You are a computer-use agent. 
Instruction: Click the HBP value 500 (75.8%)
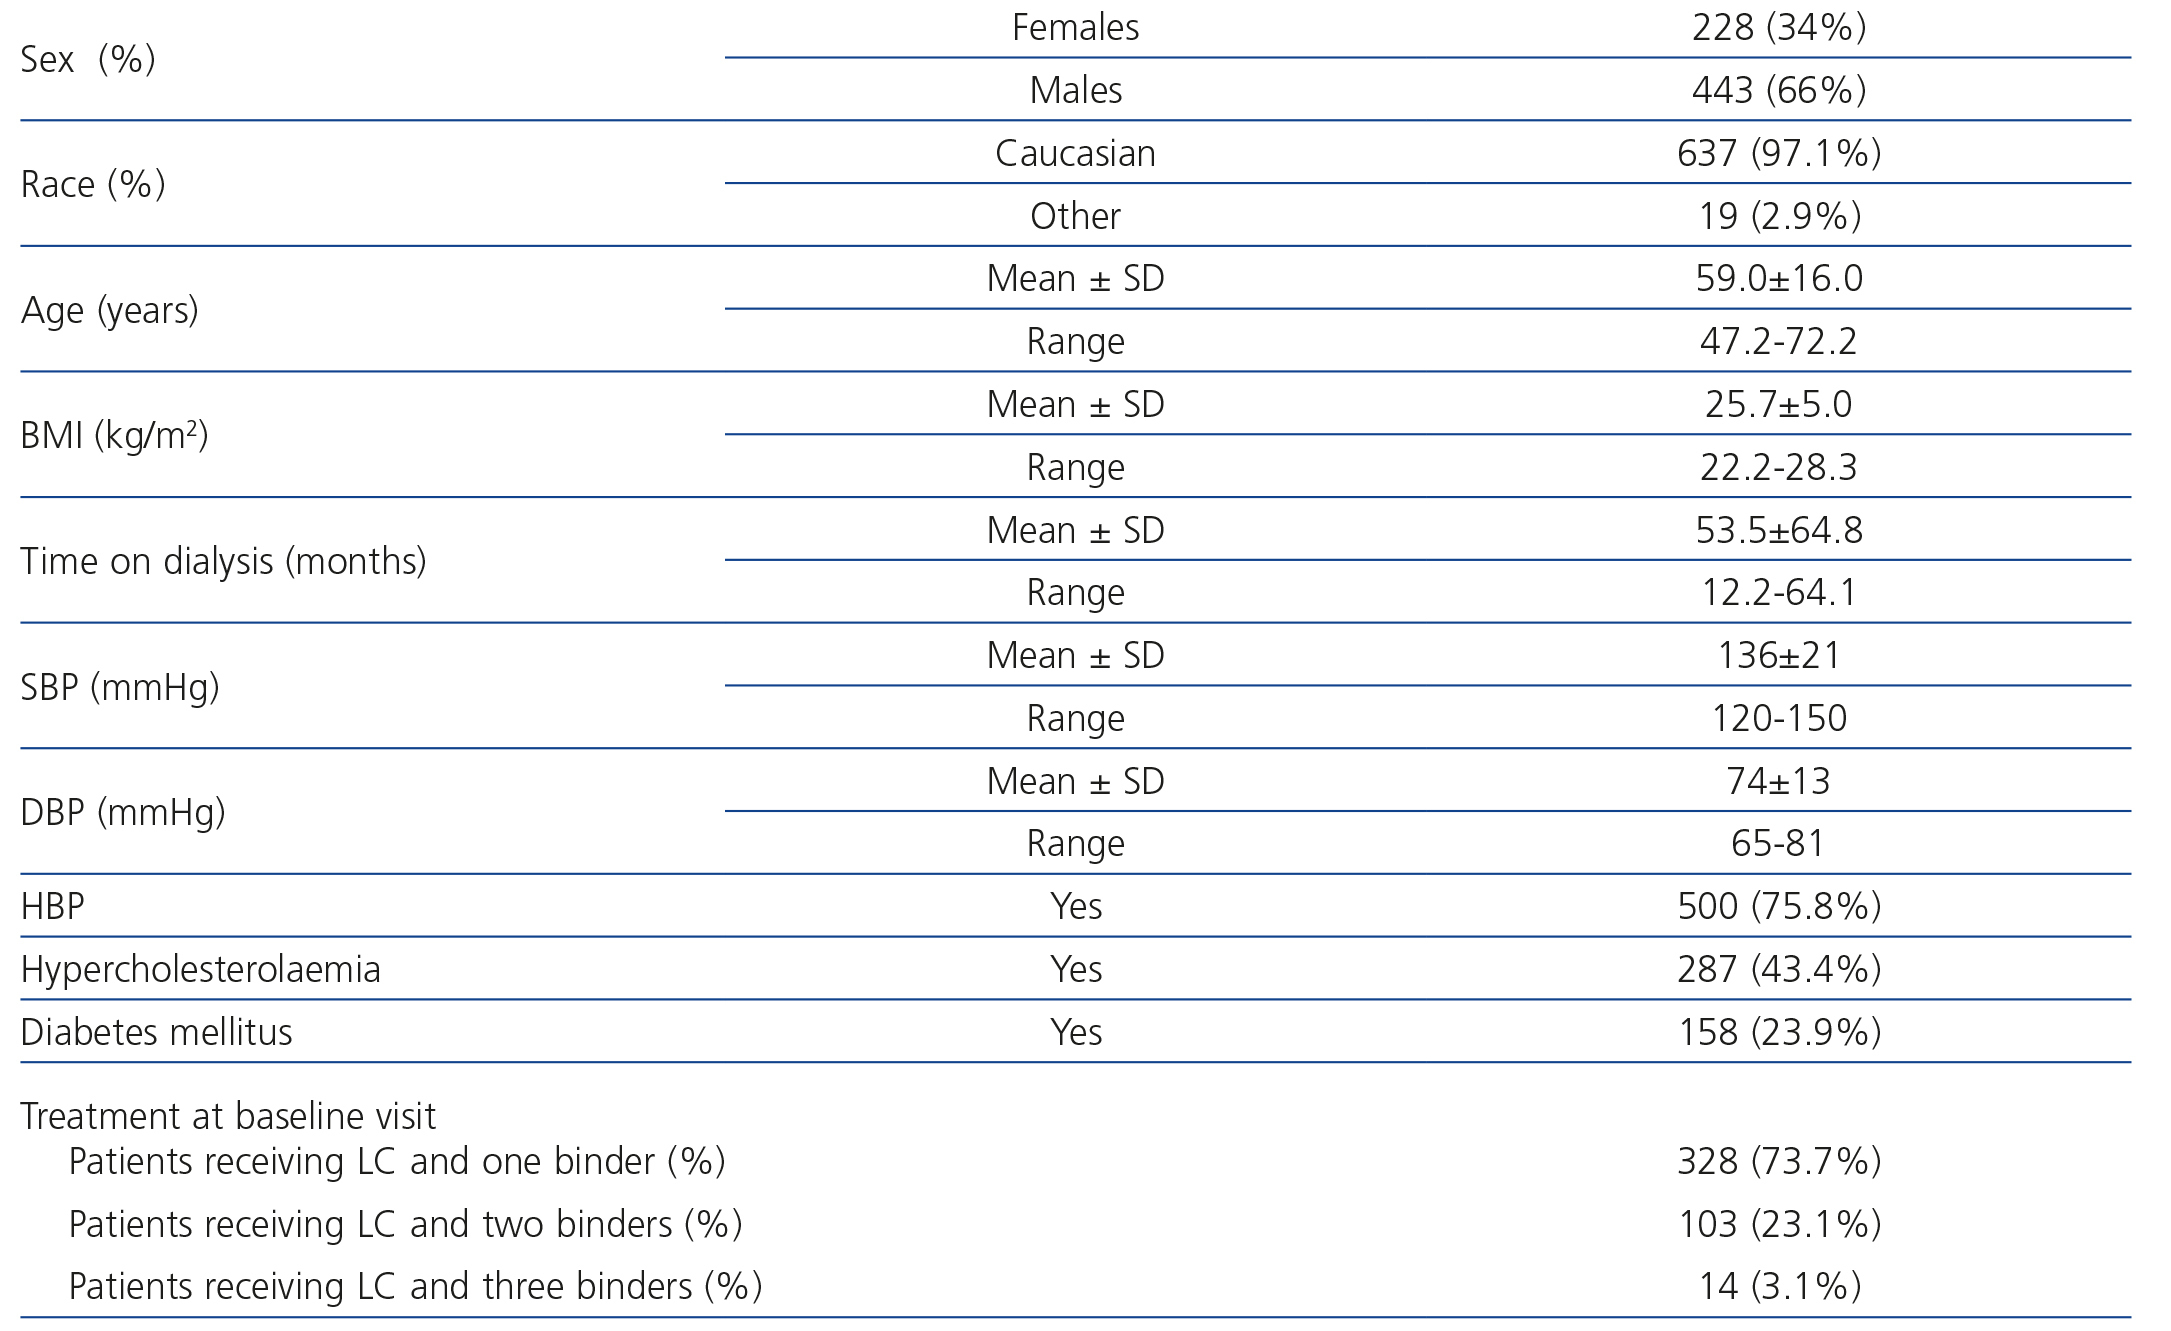click(1778, 907)
